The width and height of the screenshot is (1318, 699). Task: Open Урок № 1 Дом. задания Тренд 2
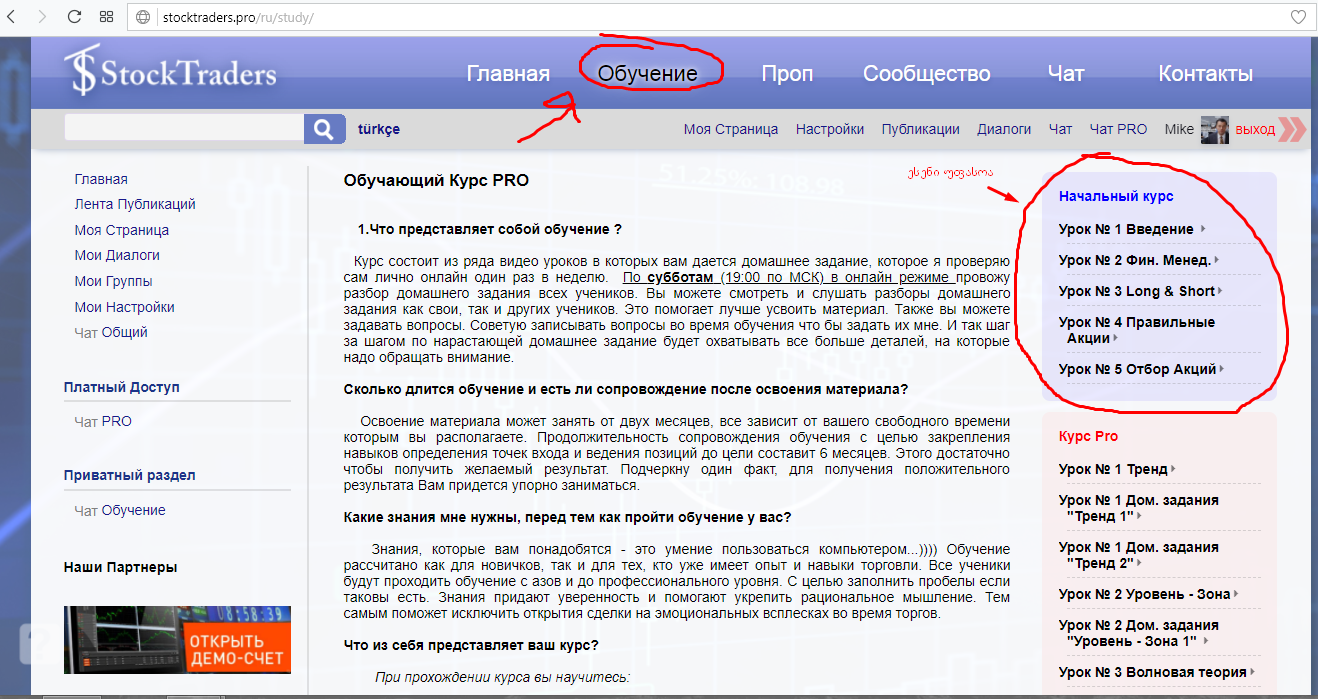coord(1138,555)
